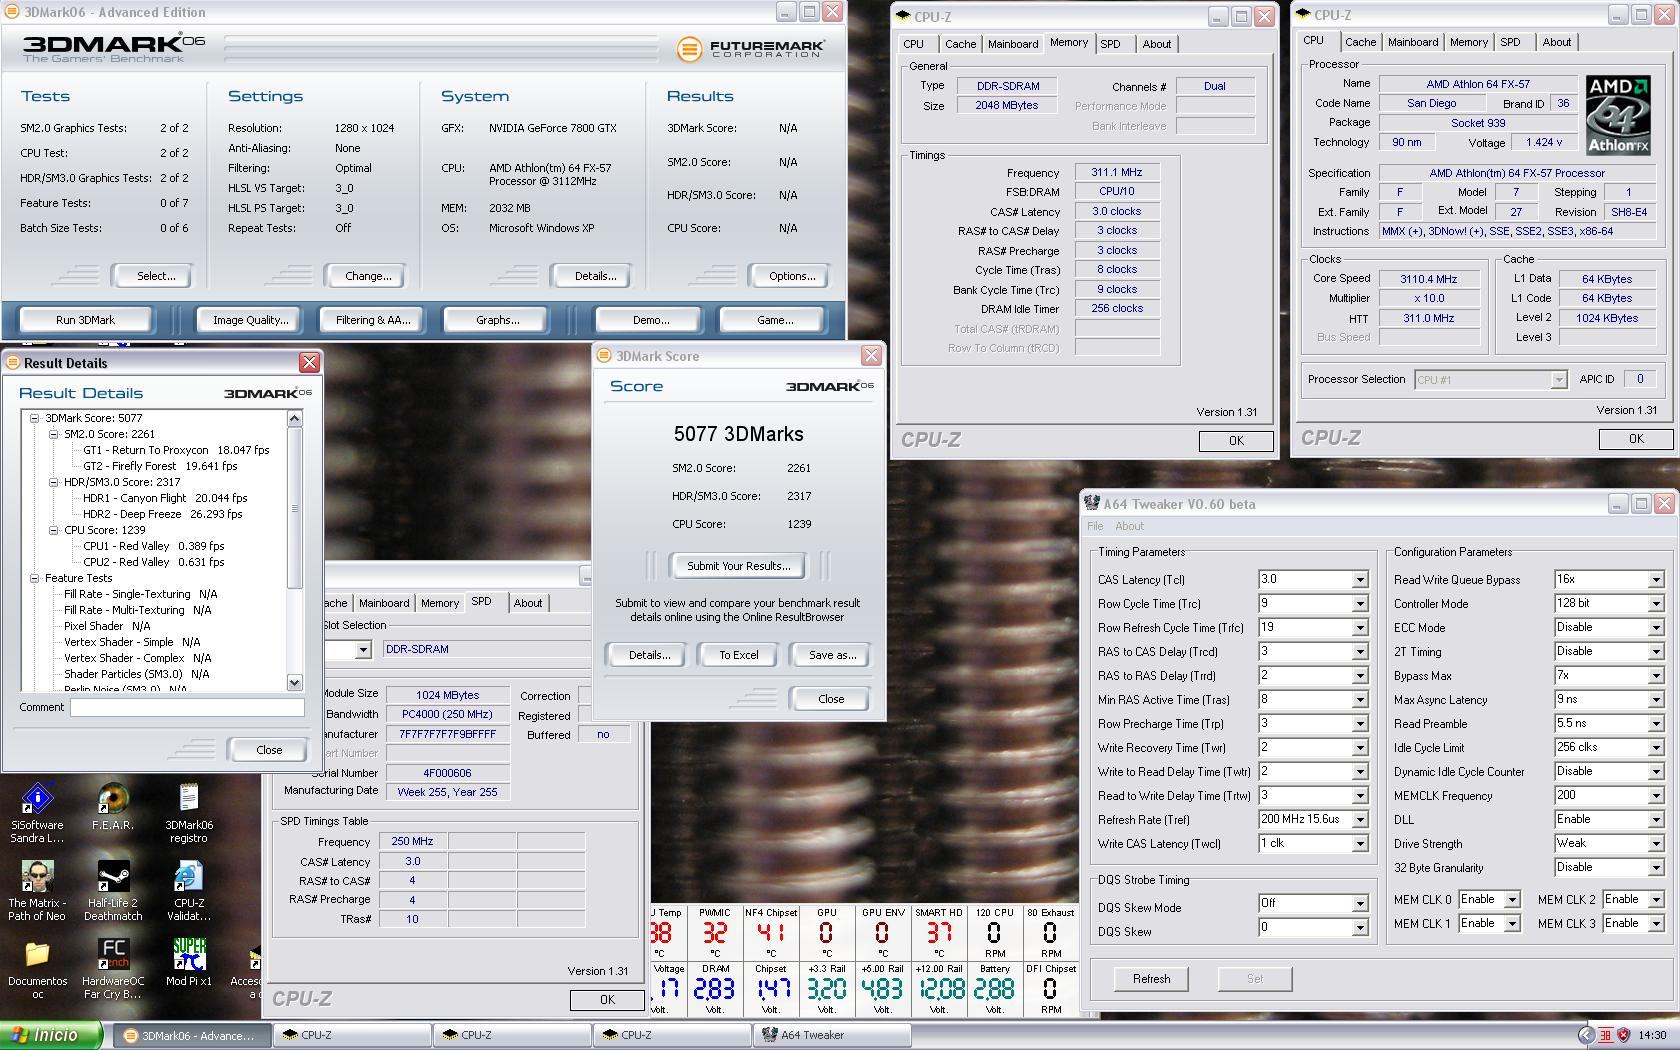Viewport: 1680px width, 1050px height.
Task: Click the Comment input field
Action: pyautogui.click(x=187, y=707)
